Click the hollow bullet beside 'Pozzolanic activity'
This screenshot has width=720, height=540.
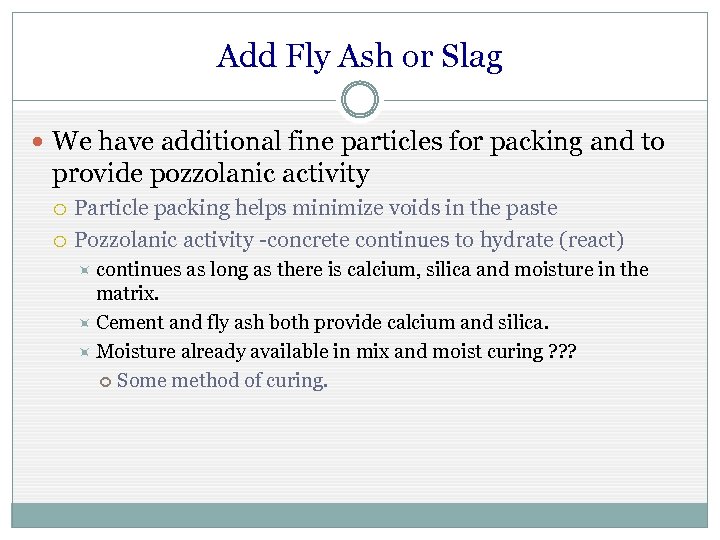pyautogui.click(x=61, y=241)
